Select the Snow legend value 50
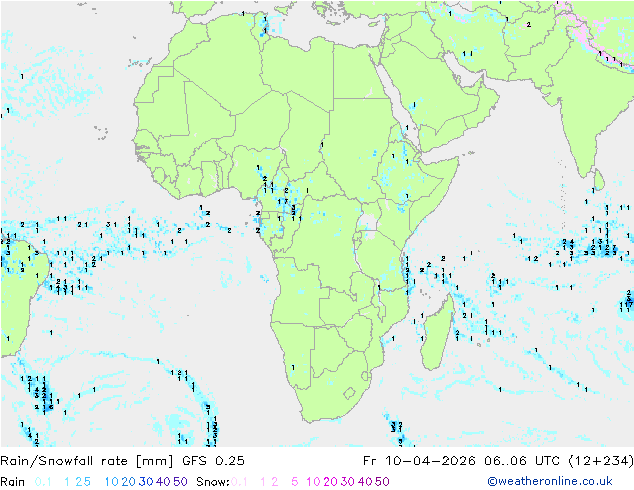The image size is (634, 490). click(x=382, y=482)
